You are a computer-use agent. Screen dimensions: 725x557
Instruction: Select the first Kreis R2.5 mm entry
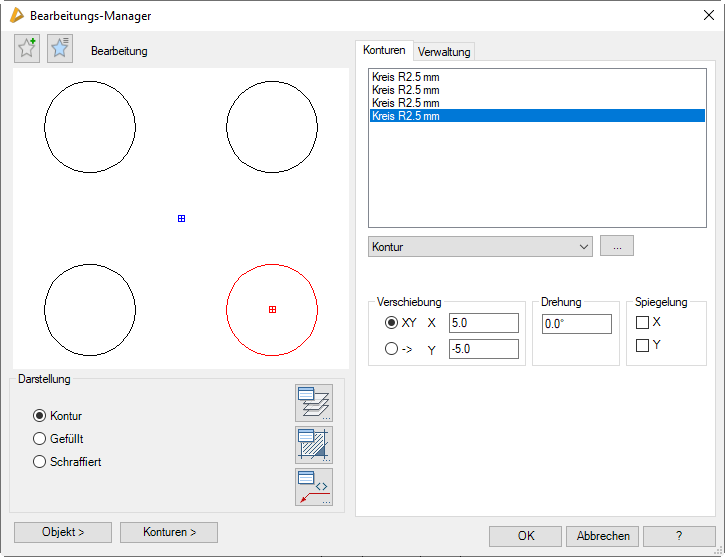pos(405,76)
